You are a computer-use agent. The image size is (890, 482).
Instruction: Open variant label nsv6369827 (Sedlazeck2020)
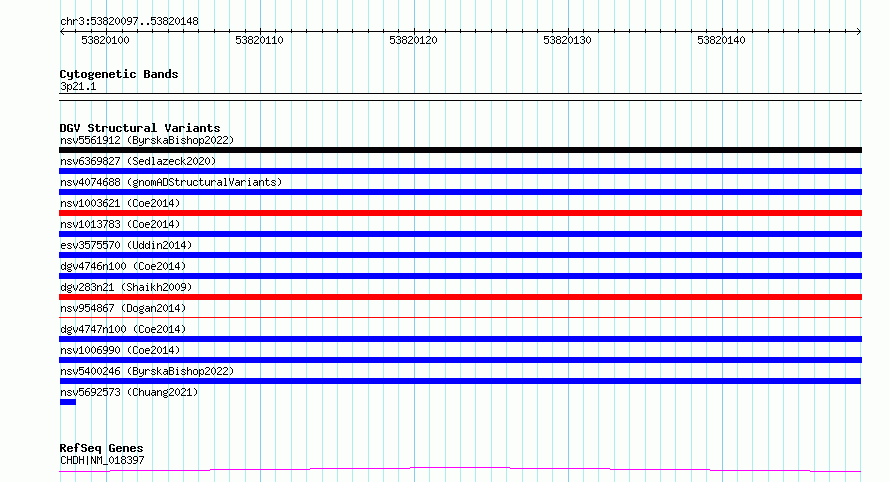(x=138, y=161)
